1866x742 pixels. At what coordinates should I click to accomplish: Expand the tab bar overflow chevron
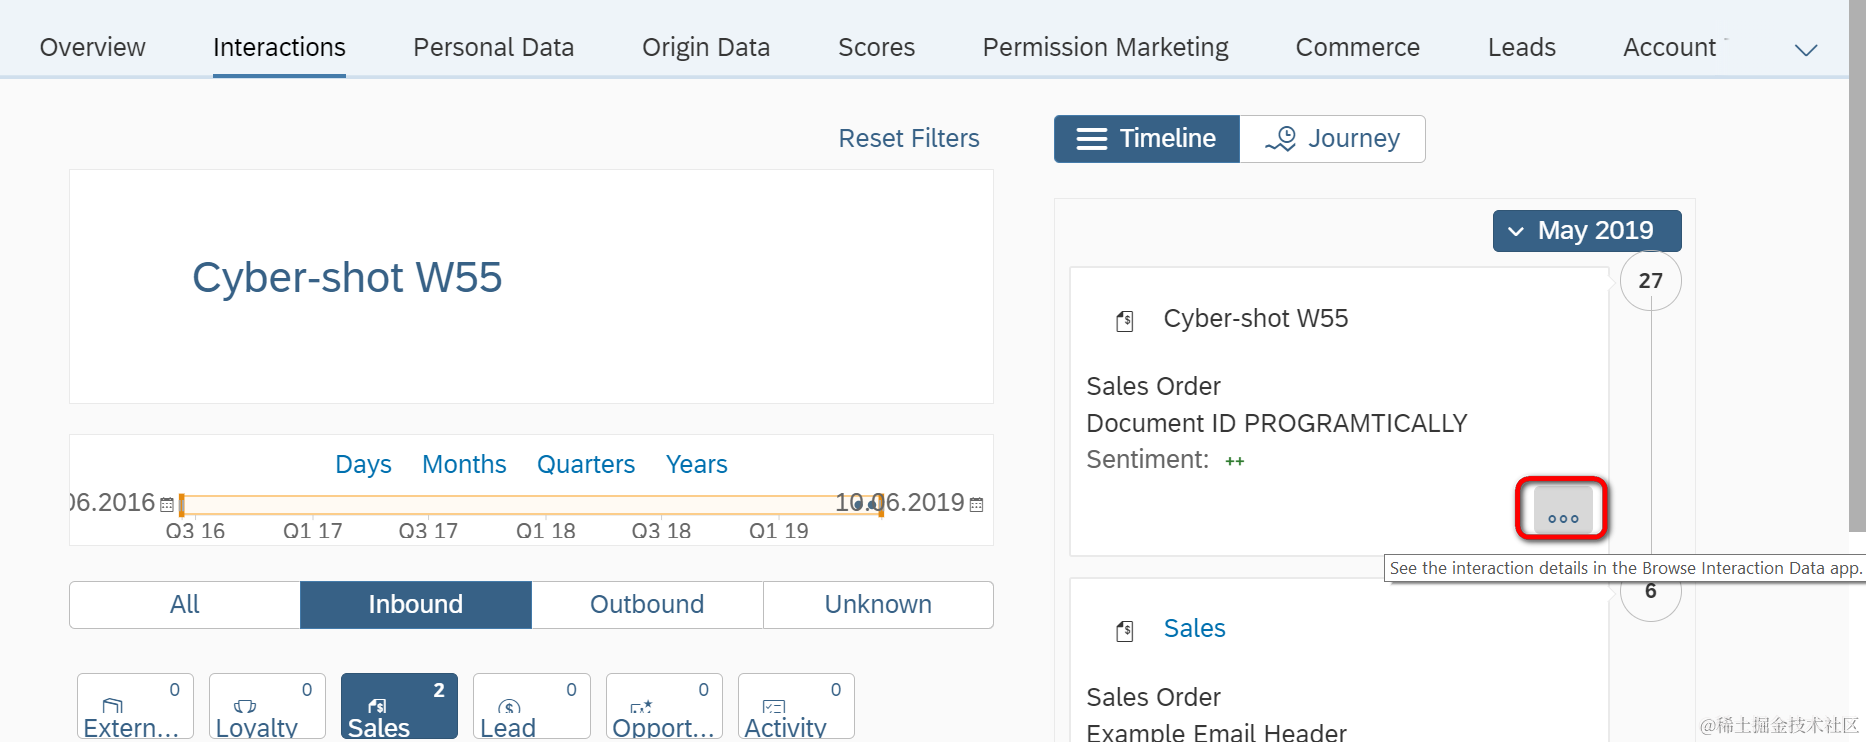(x=1805, y=50)
